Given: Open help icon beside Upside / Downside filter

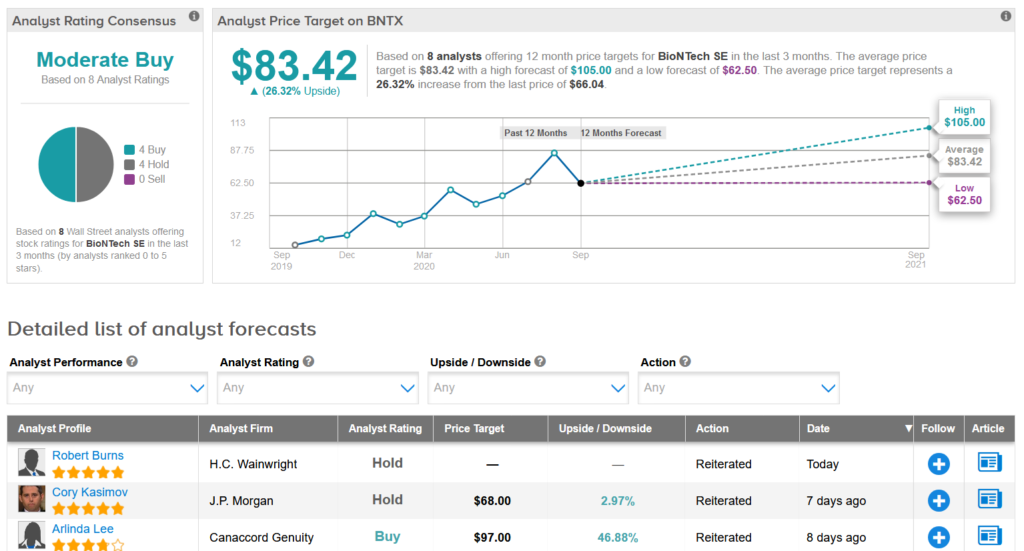Looking at the screenshot, I should (540, 361).
